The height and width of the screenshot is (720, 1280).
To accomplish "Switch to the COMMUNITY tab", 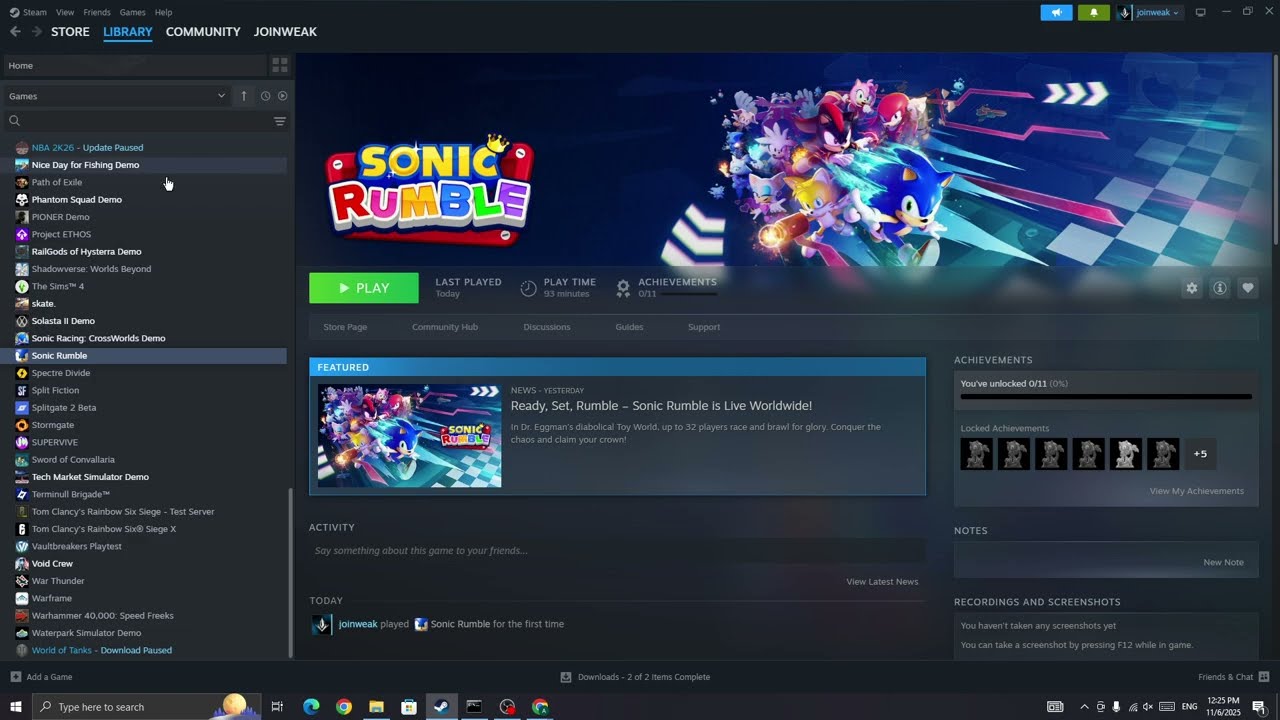I will tap(203, 32).
